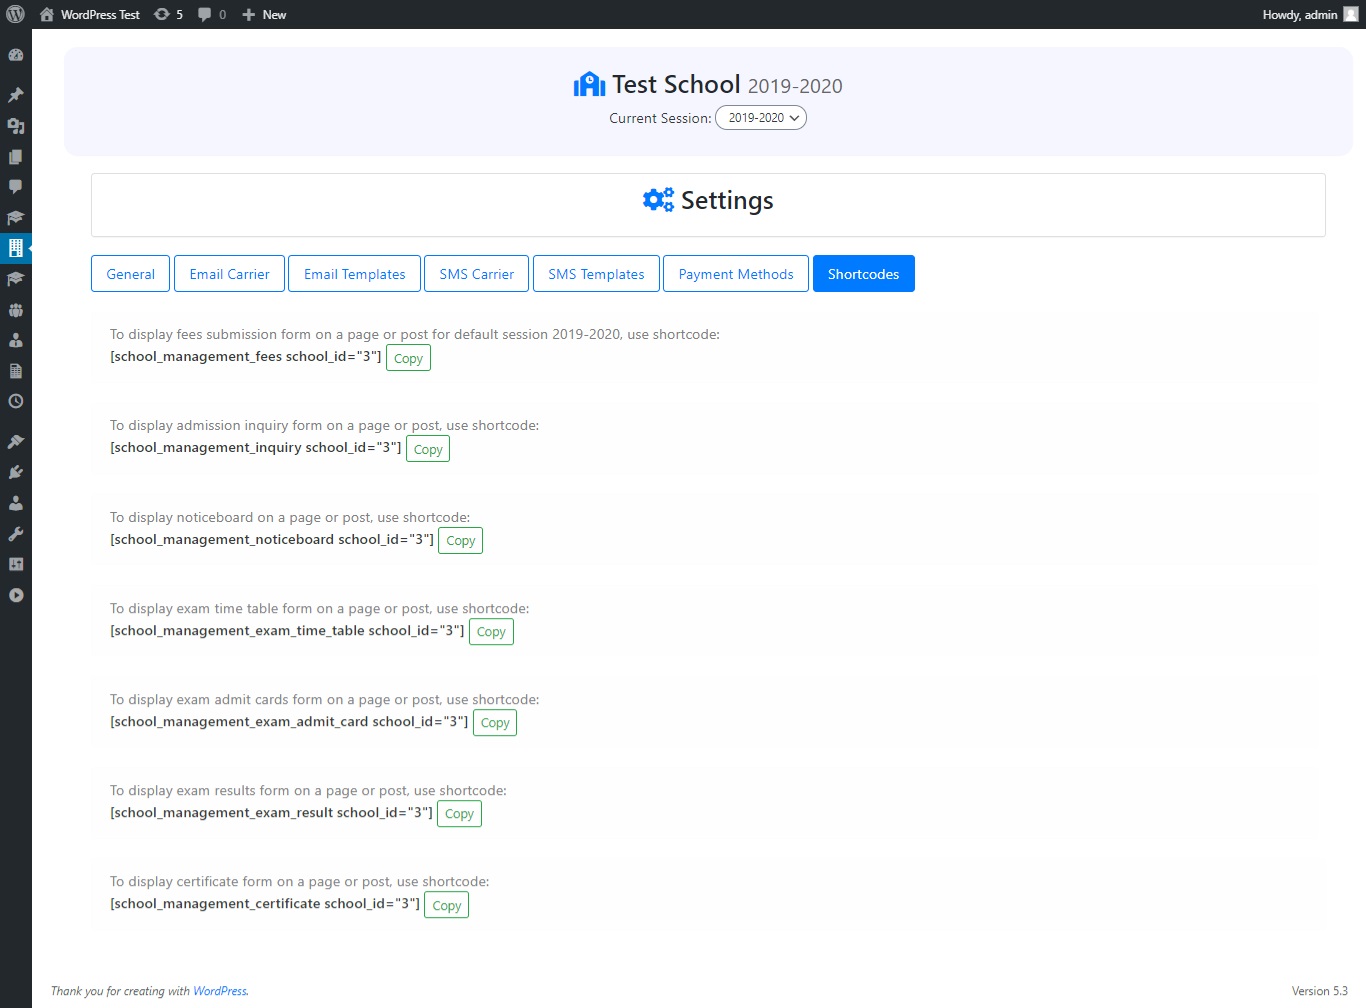
Task: Switch to the Payment Methods tab
Action: [x=735, y=273]
